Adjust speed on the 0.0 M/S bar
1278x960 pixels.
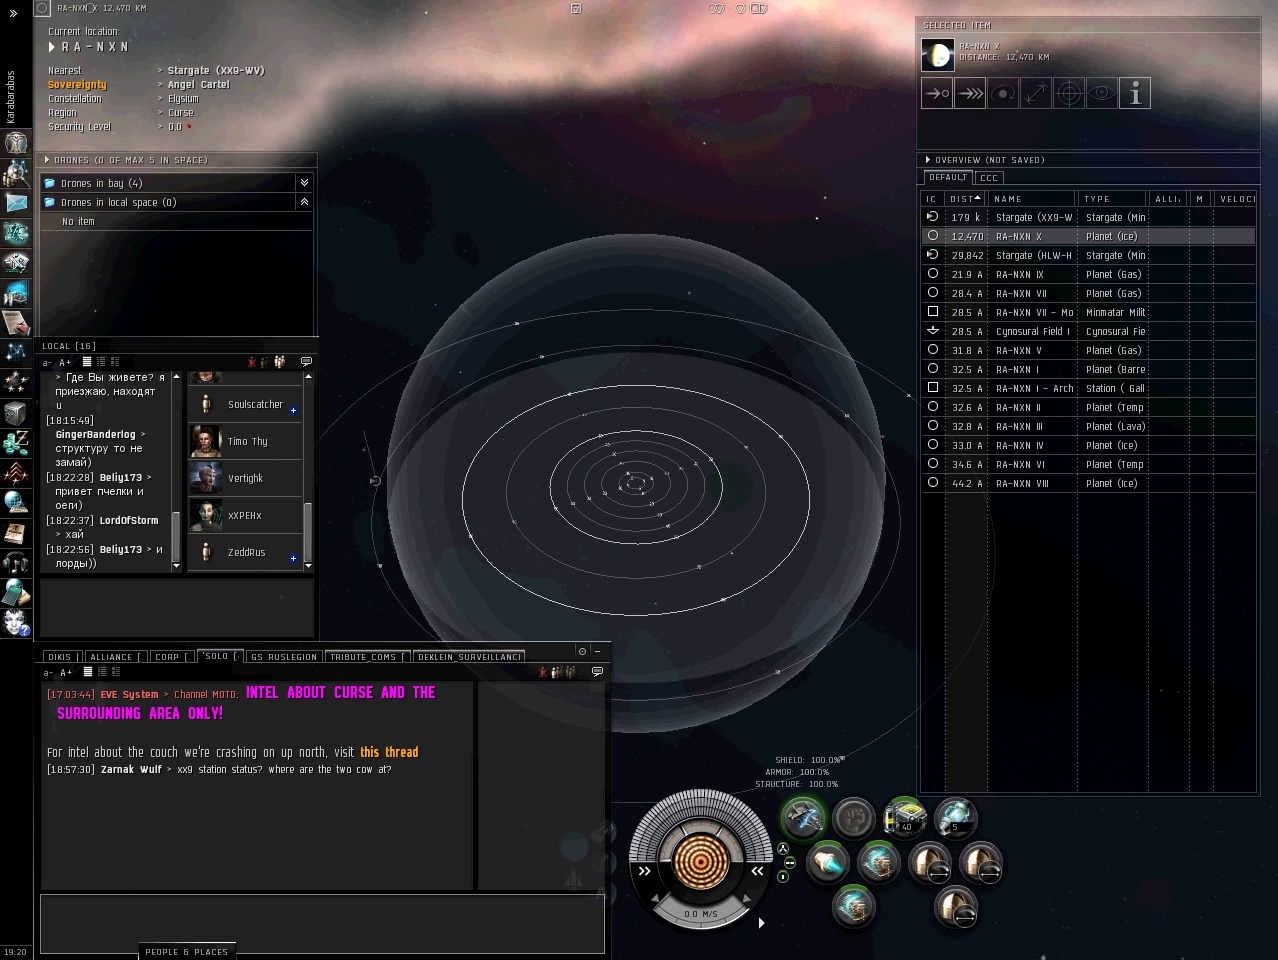[x=700, y=913]
